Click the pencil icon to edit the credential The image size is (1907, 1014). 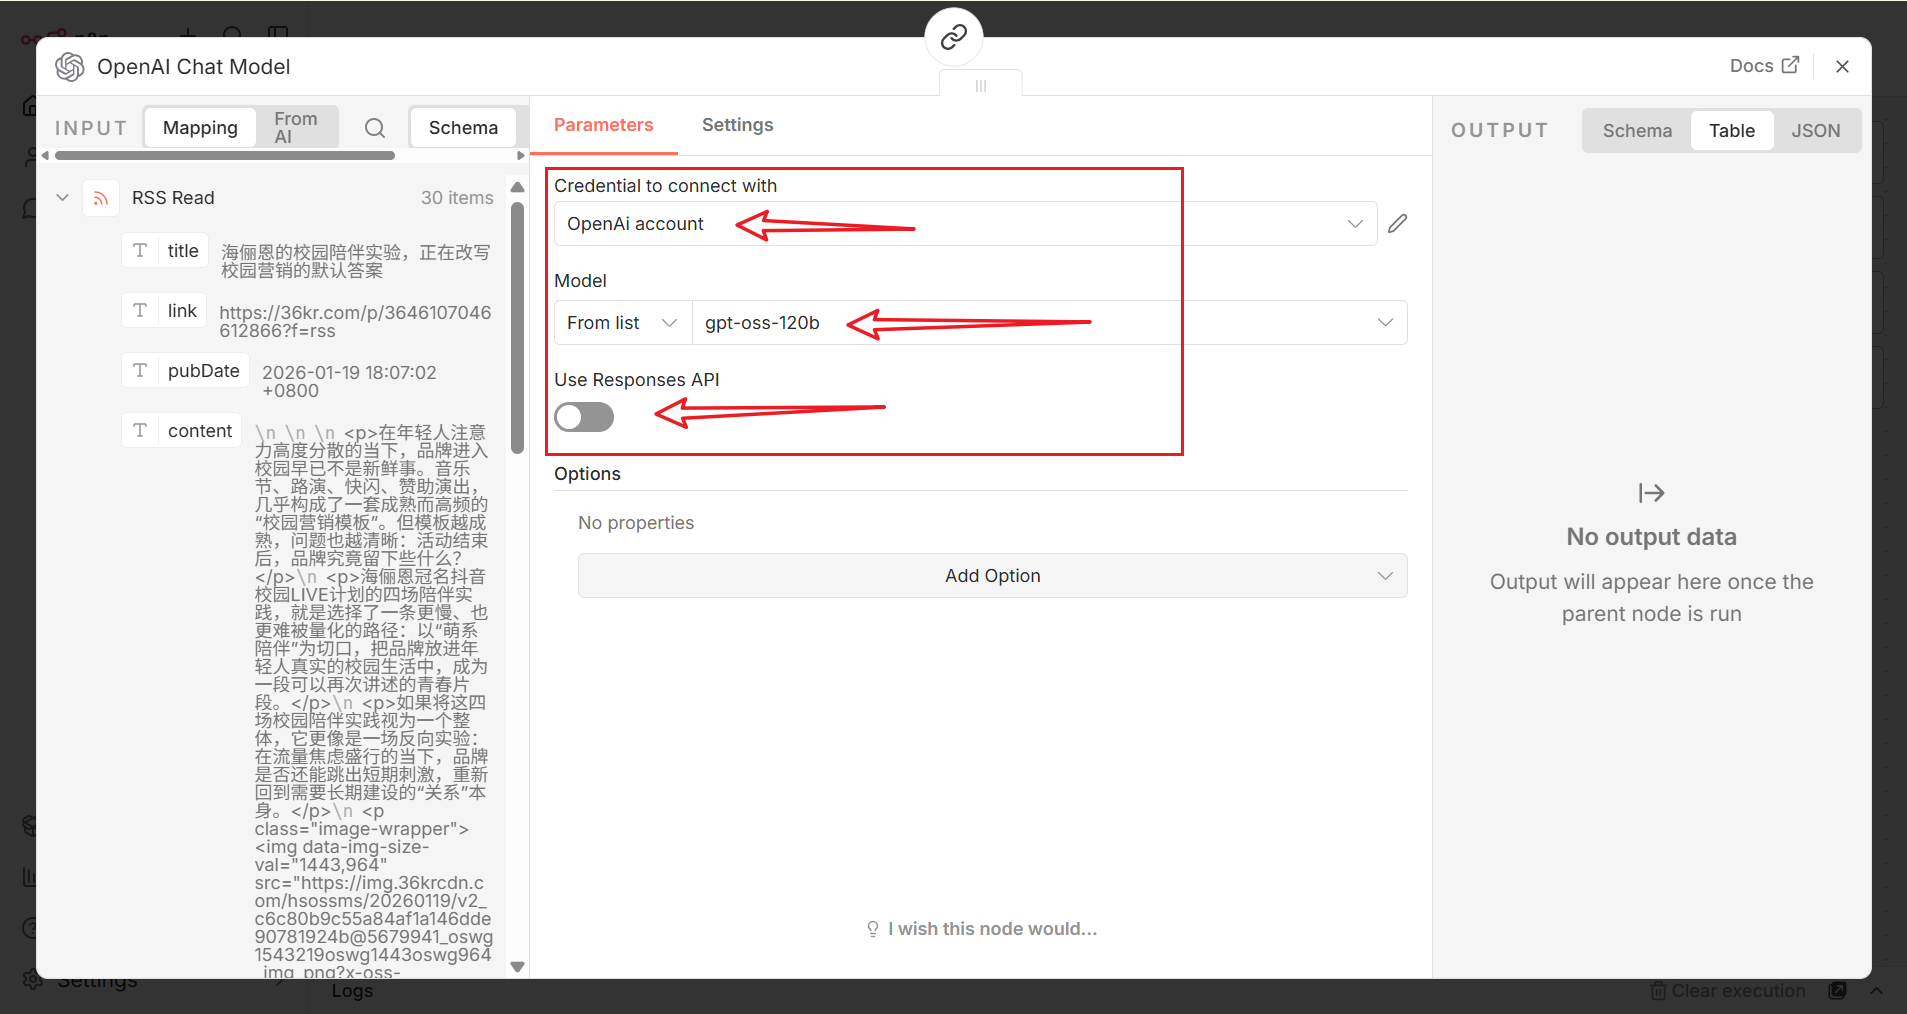click(x=1397, y=223)
